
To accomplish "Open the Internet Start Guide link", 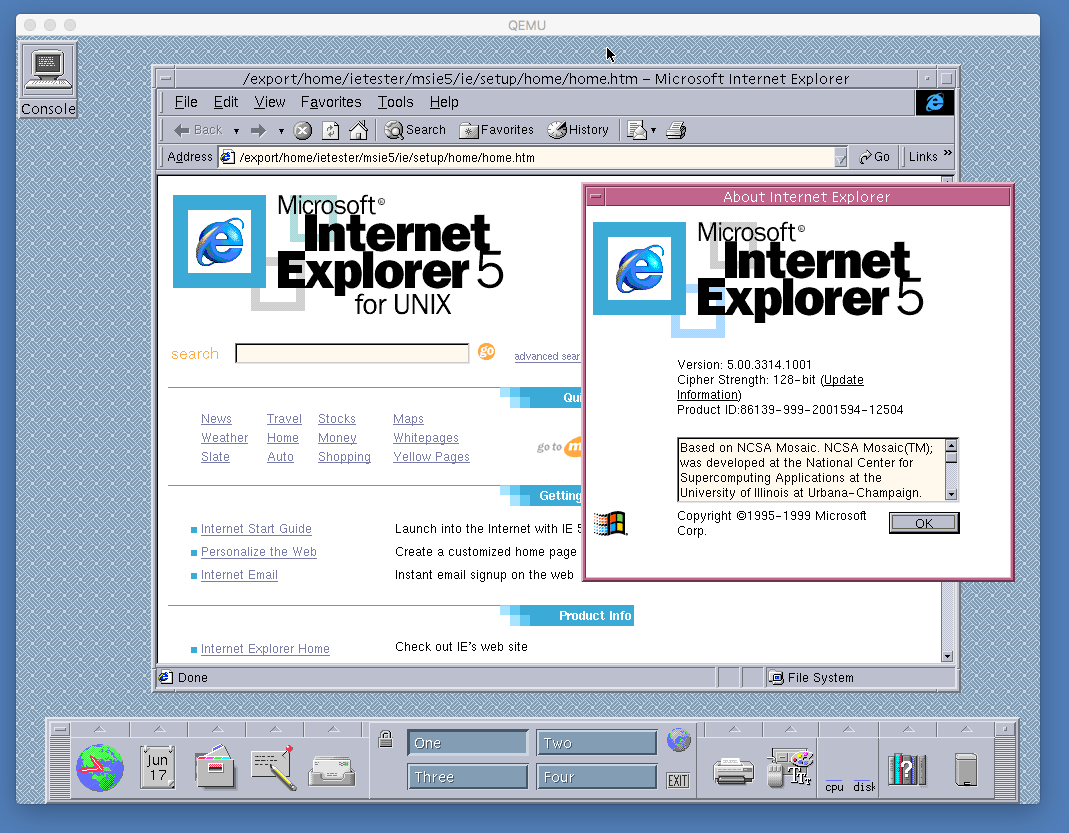I will 256,529.
